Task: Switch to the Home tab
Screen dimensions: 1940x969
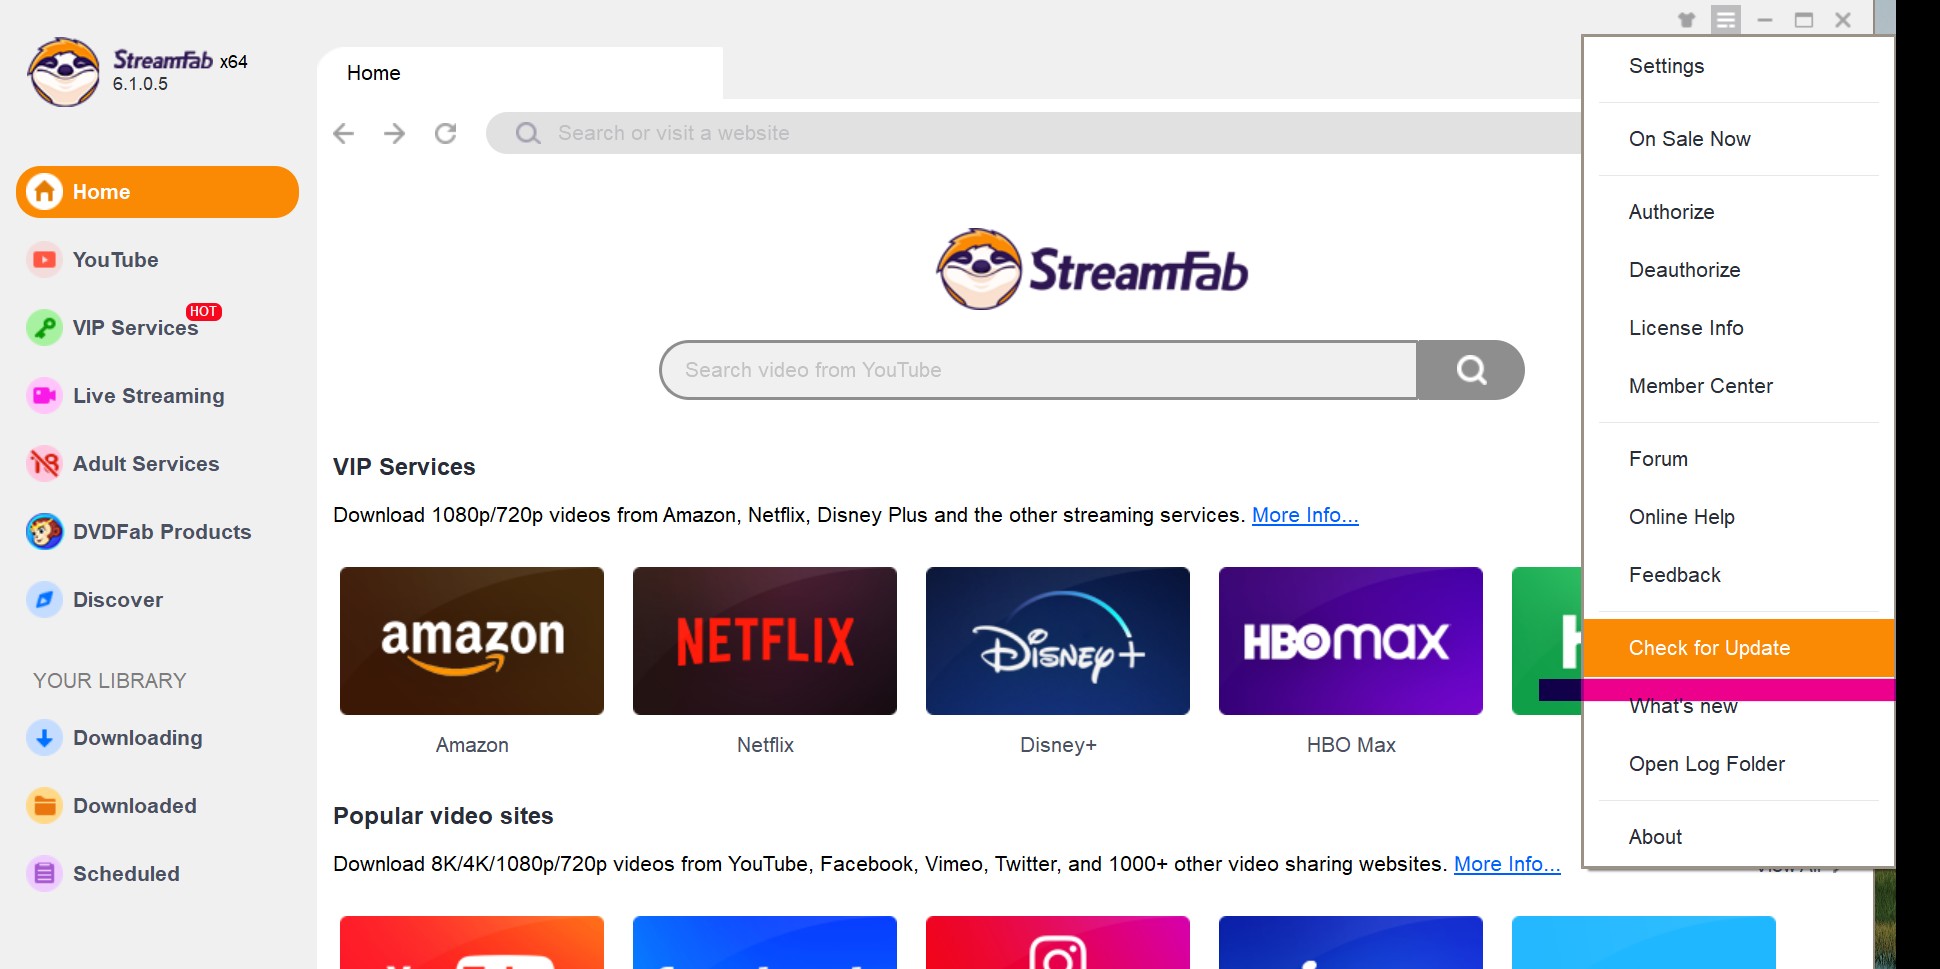Action: 520,73
